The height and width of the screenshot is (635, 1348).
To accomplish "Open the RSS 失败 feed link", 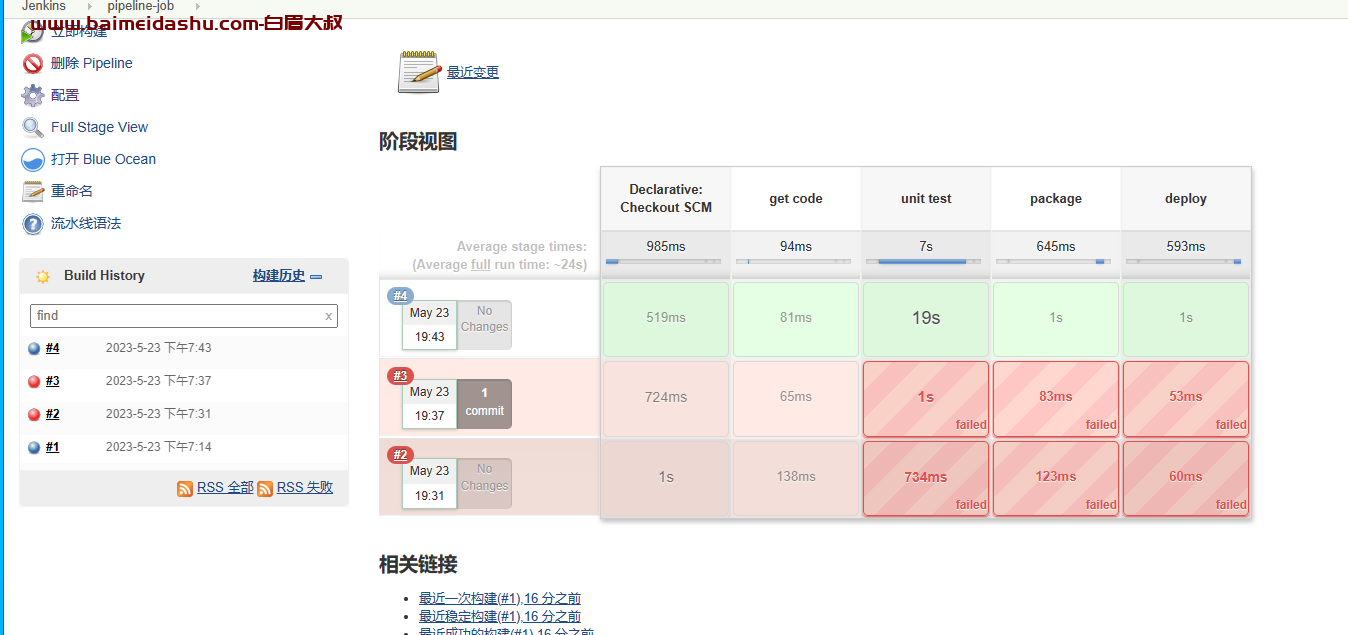I will [305, 488].
